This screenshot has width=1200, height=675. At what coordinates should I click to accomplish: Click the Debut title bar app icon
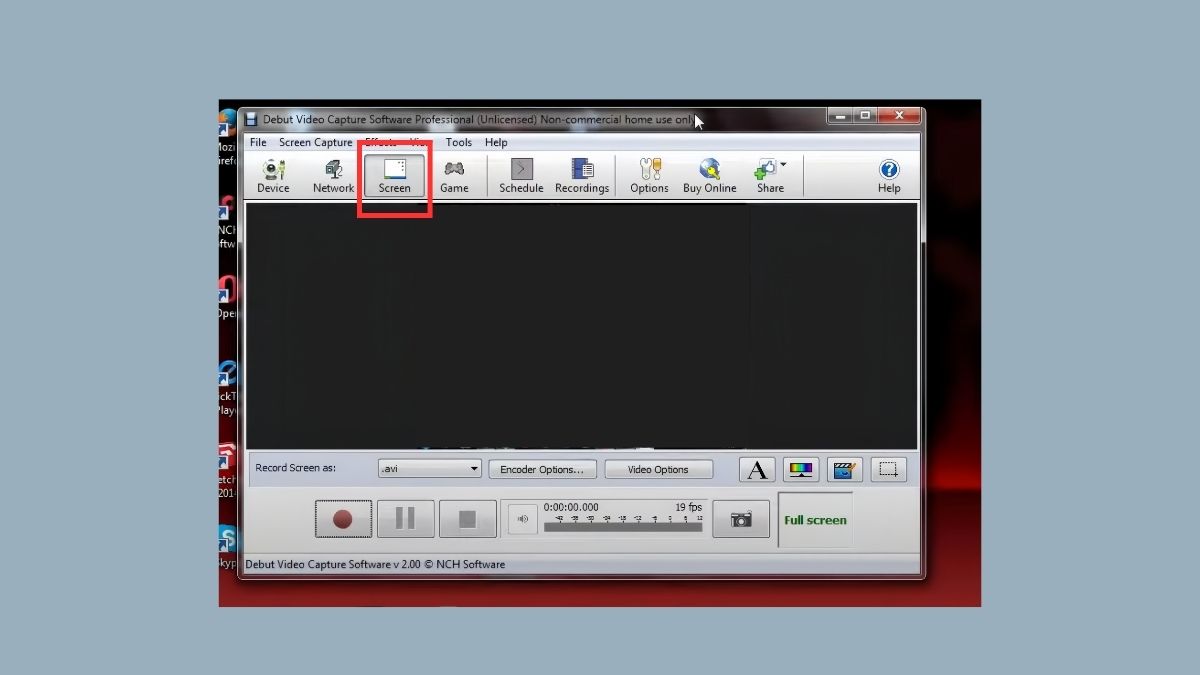coord(252,119)
